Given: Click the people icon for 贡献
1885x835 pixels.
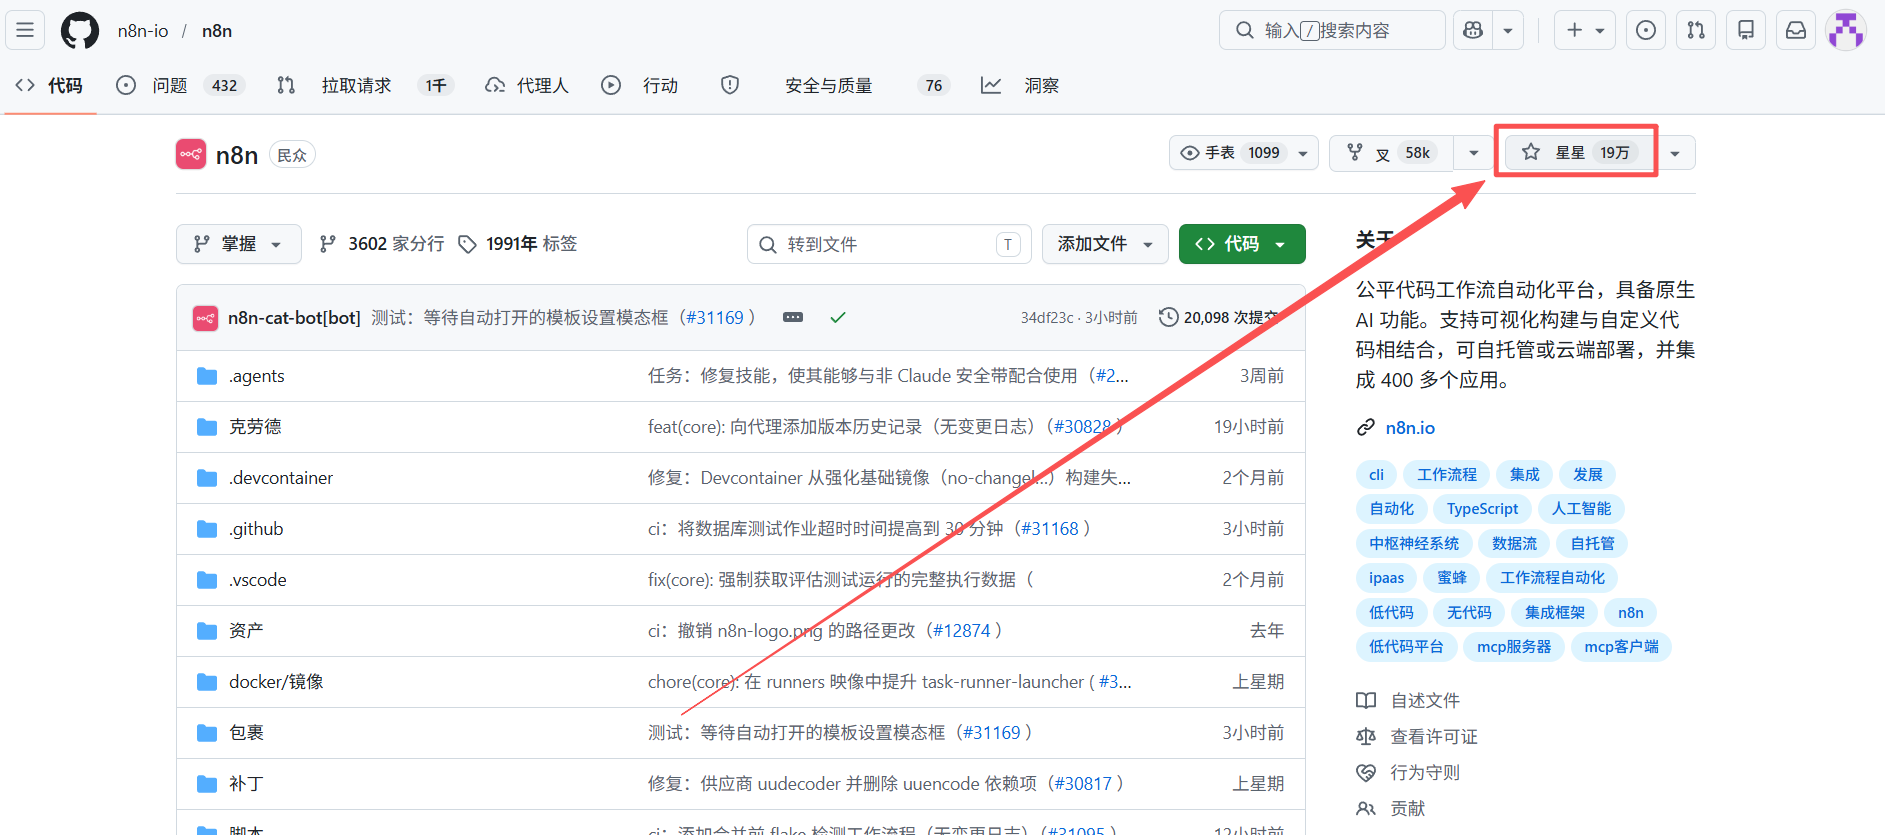Looking at the screenshot, I should tap(1366, 808).
